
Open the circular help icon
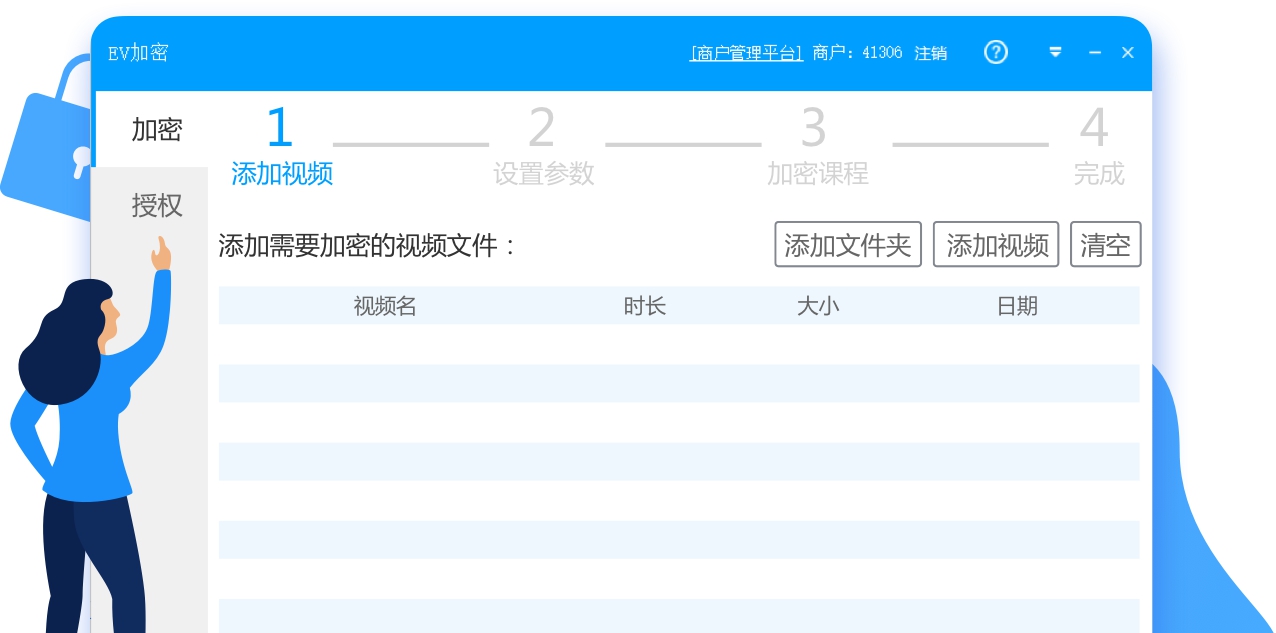(996, 52)
